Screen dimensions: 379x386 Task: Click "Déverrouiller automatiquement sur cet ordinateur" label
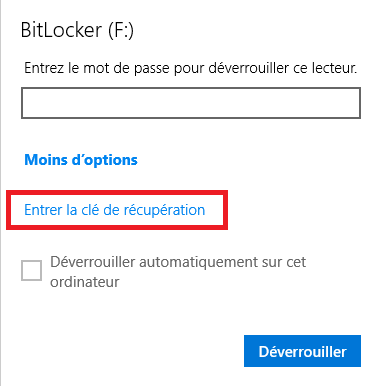tap(178, 272)
